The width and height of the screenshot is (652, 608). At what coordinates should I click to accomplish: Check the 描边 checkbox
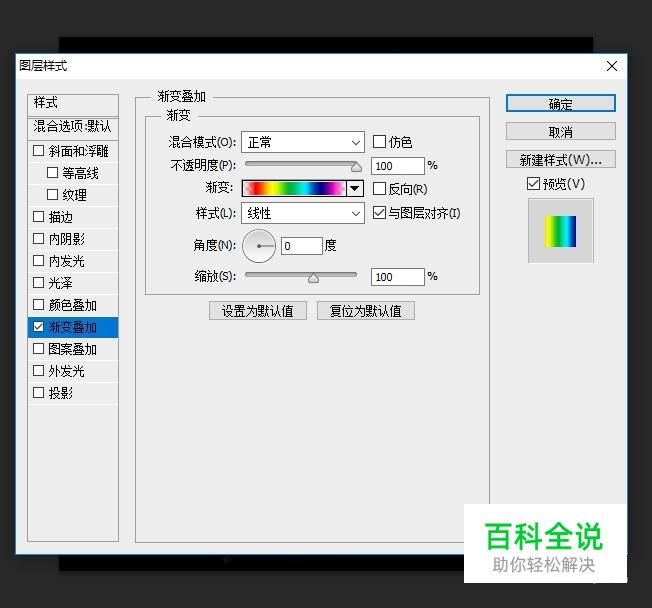(38, 217)
